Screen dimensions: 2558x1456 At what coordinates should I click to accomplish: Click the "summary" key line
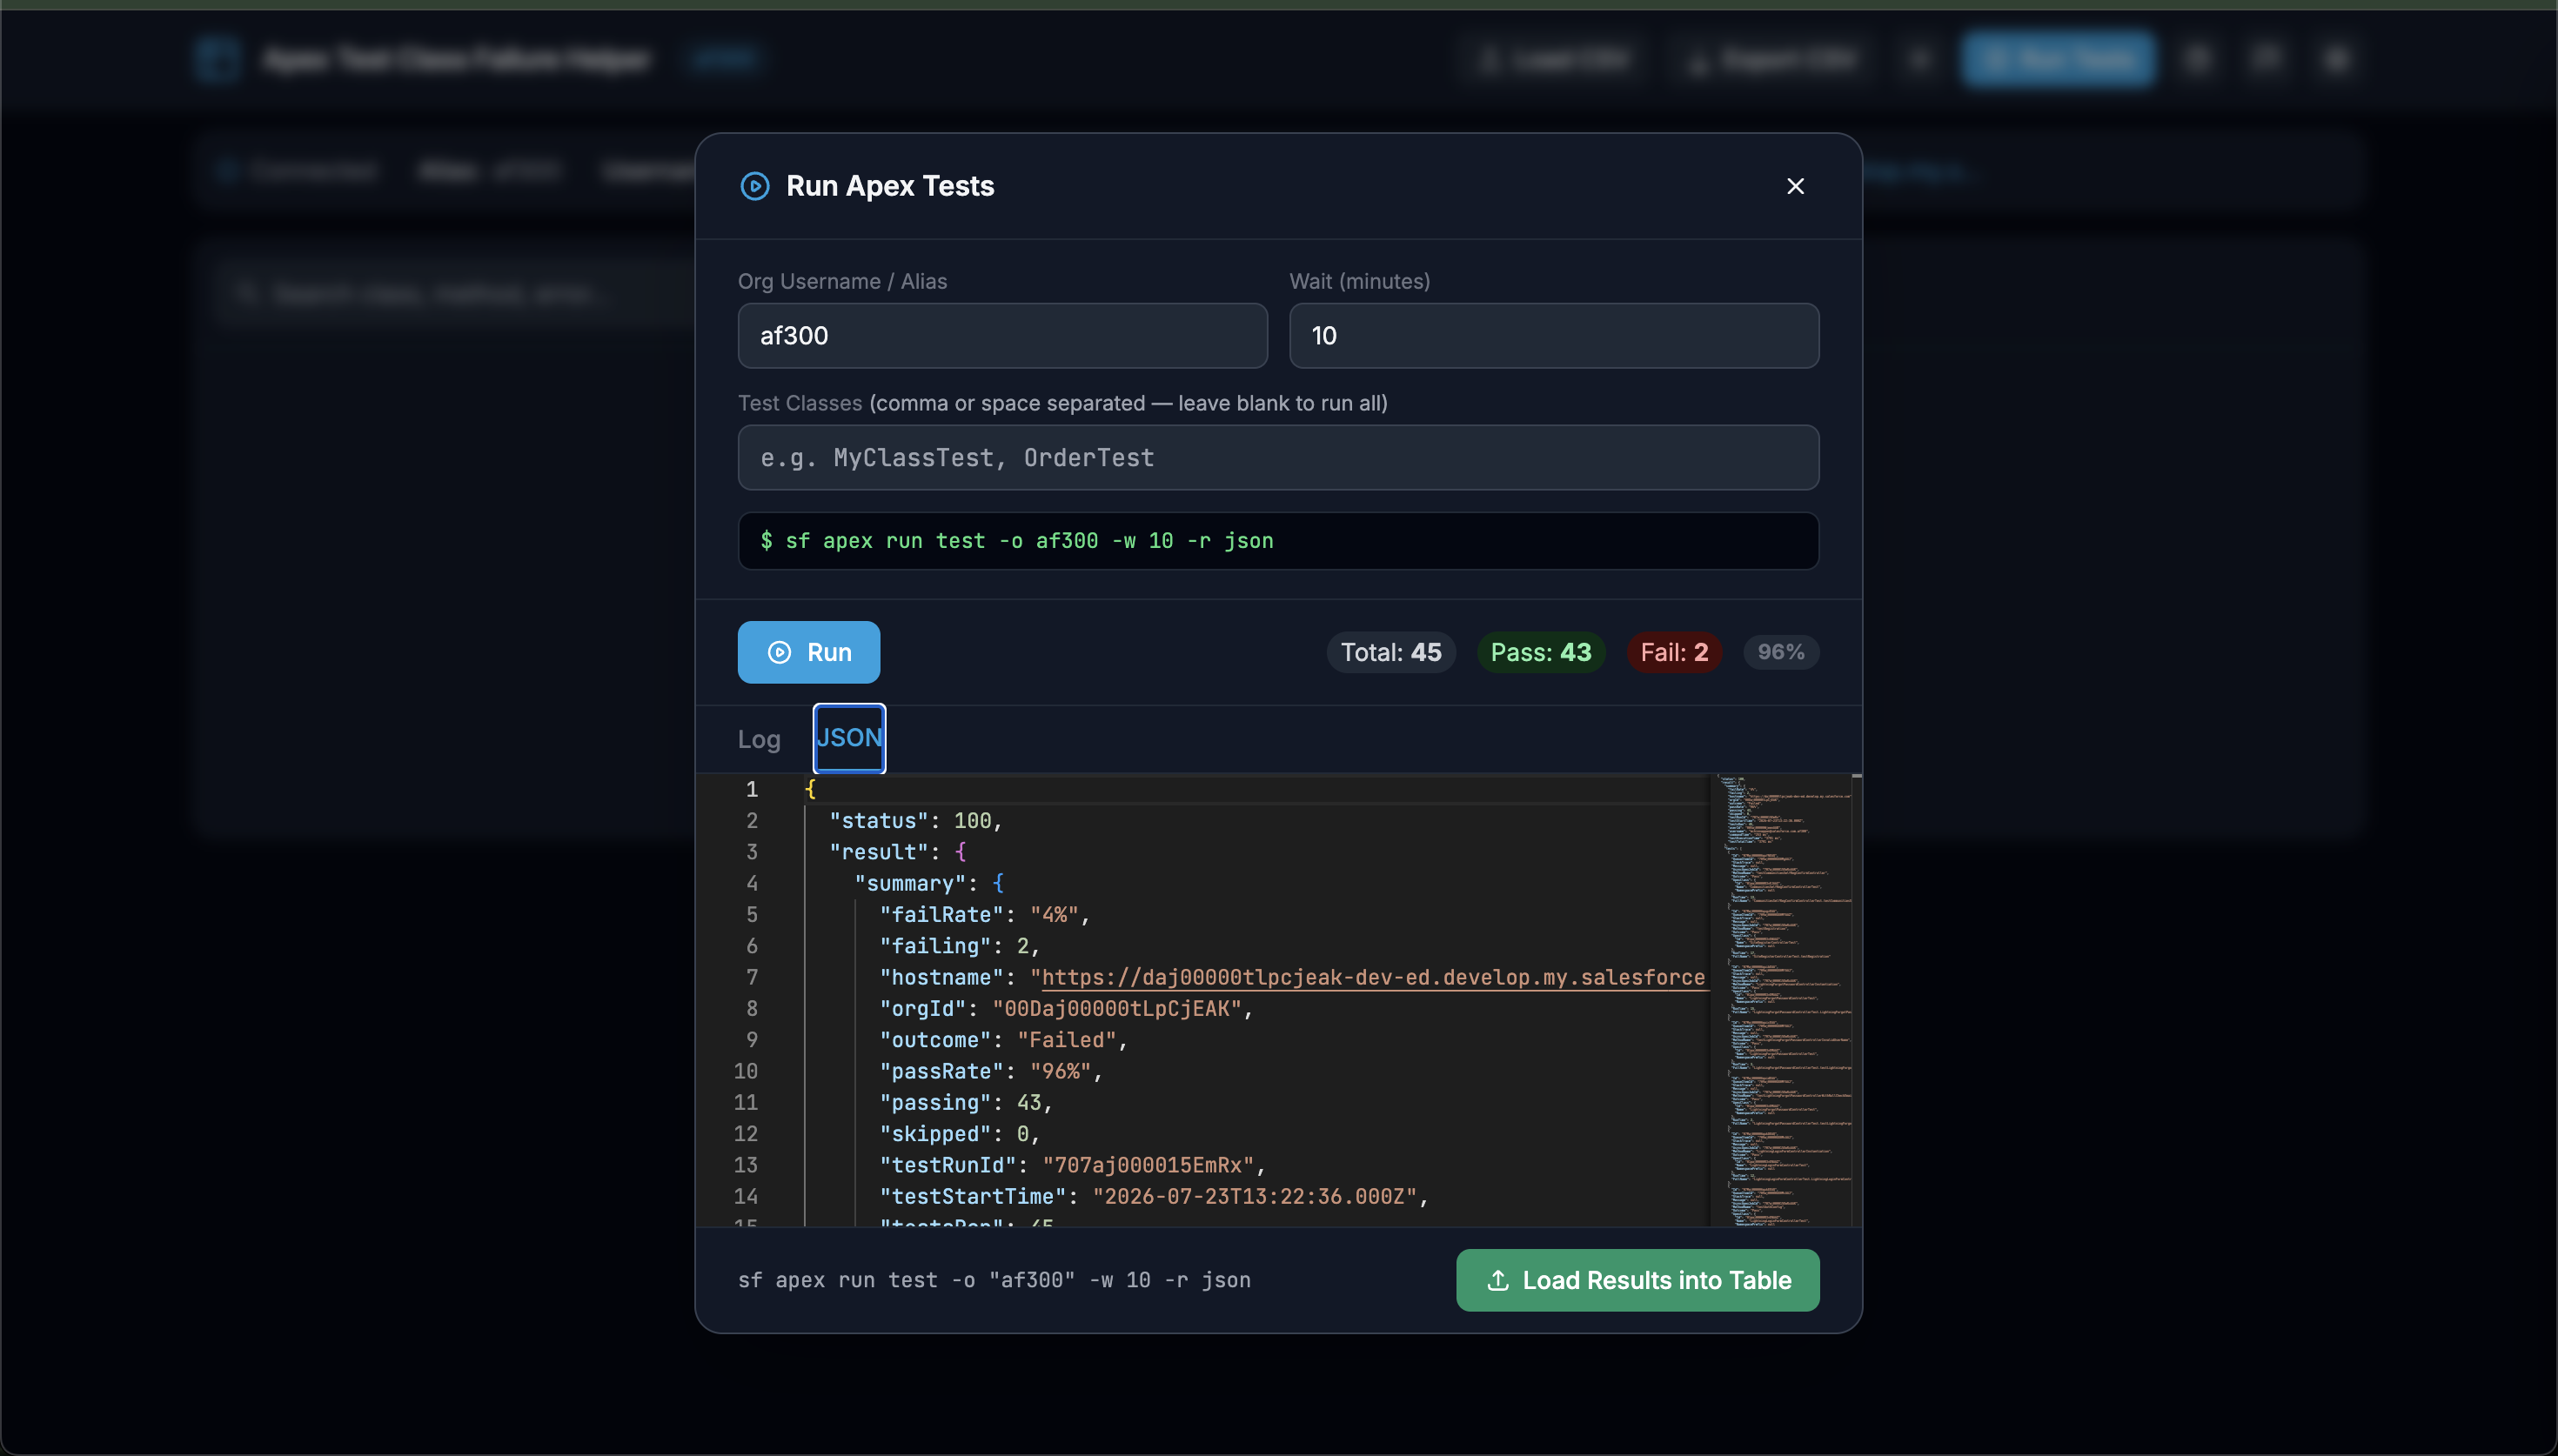click(x=929, y=883)
